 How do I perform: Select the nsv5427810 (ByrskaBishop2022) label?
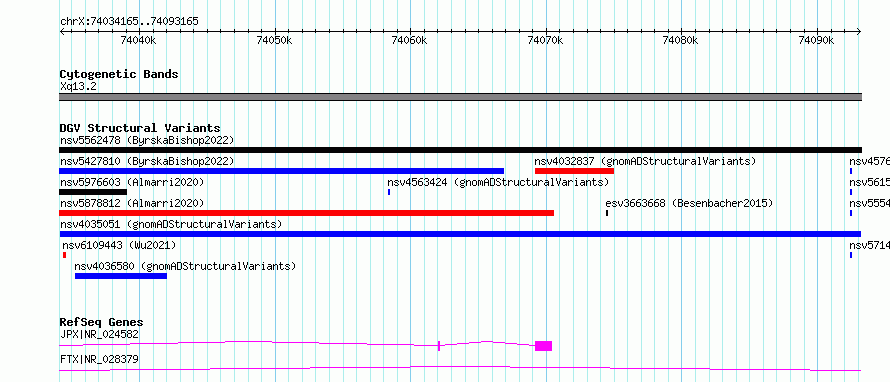pos(146,161)
